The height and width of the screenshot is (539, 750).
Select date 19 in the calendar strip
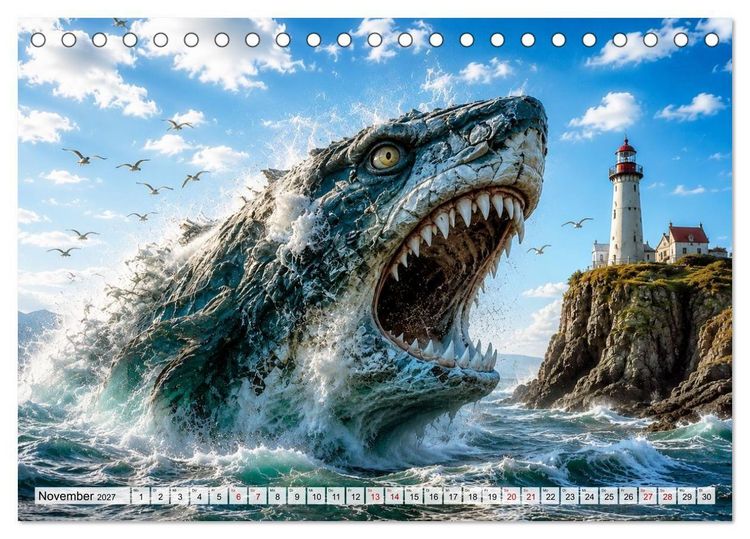[492, 496]
